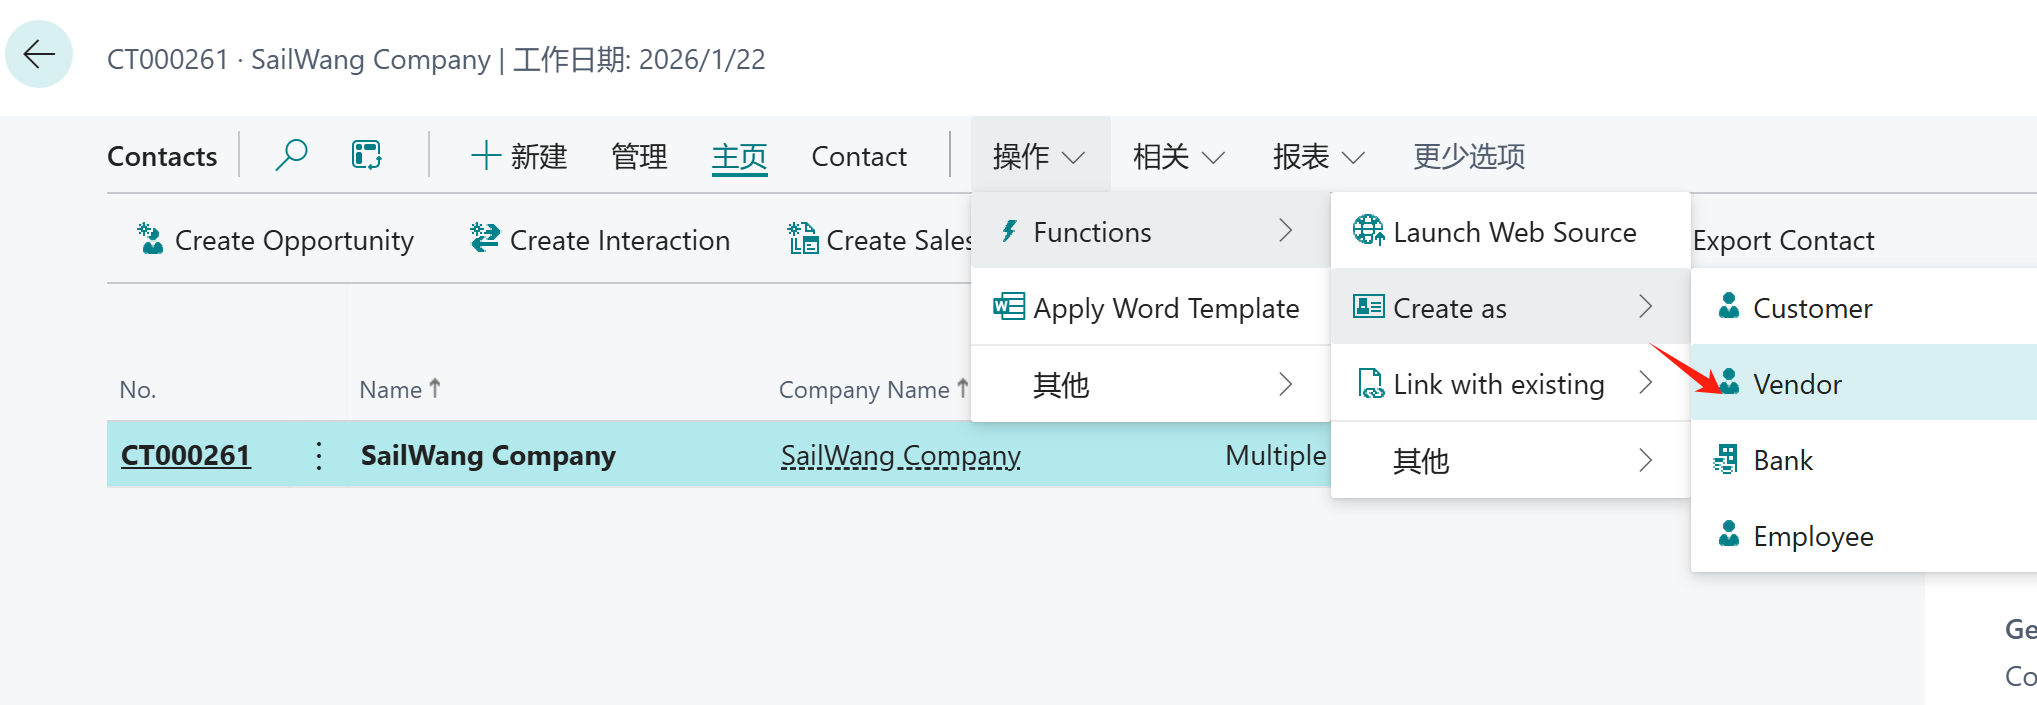Click the Apply Word Template icon
The image size is (2037, 705).
pyautogui.click(x=1009, y=307)
